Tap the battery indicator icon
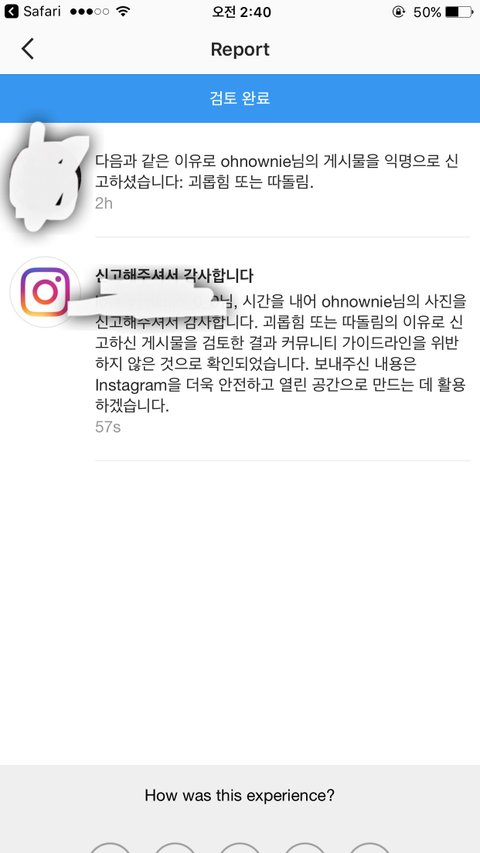This screenshot has width=480, height=853. [459, 12]
